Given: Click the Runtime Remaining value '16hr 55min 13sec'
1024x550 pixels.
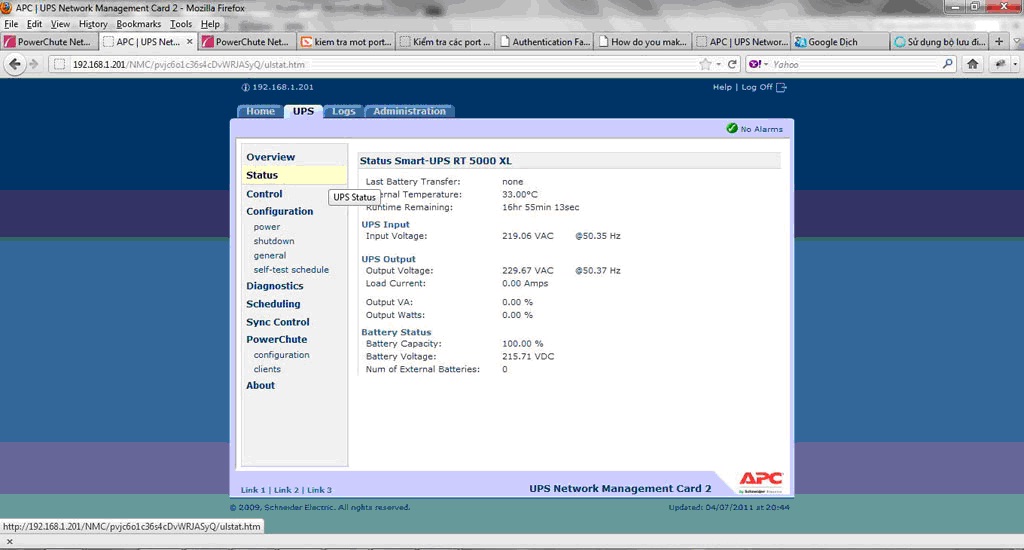Looking at the screenshot, I should click(540, 207).
